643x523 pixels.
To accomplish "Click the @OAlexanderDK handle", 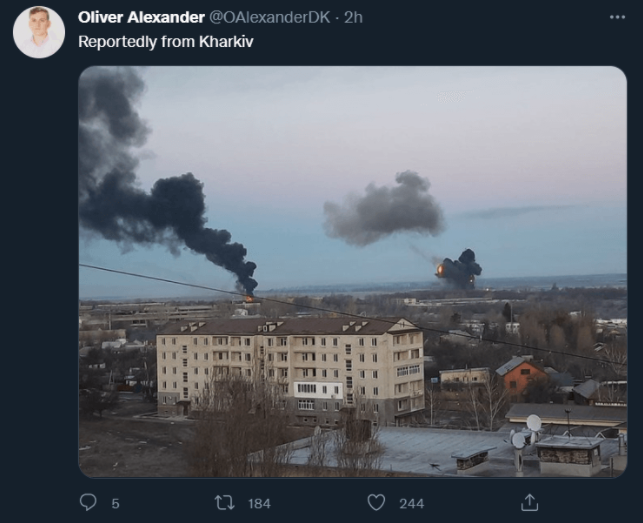I will point(270,17).
